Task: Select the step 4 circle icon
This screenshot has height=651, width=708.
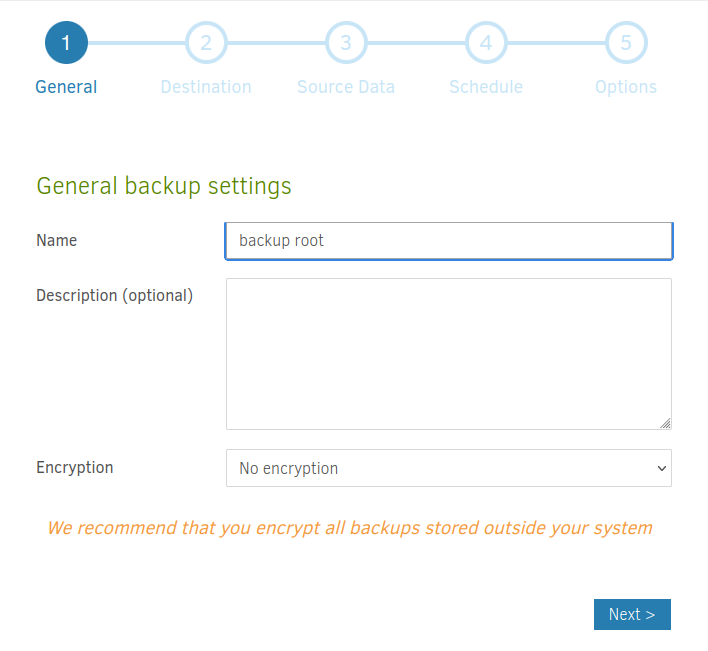Action: pyautogui.click(x=486, y=43)
